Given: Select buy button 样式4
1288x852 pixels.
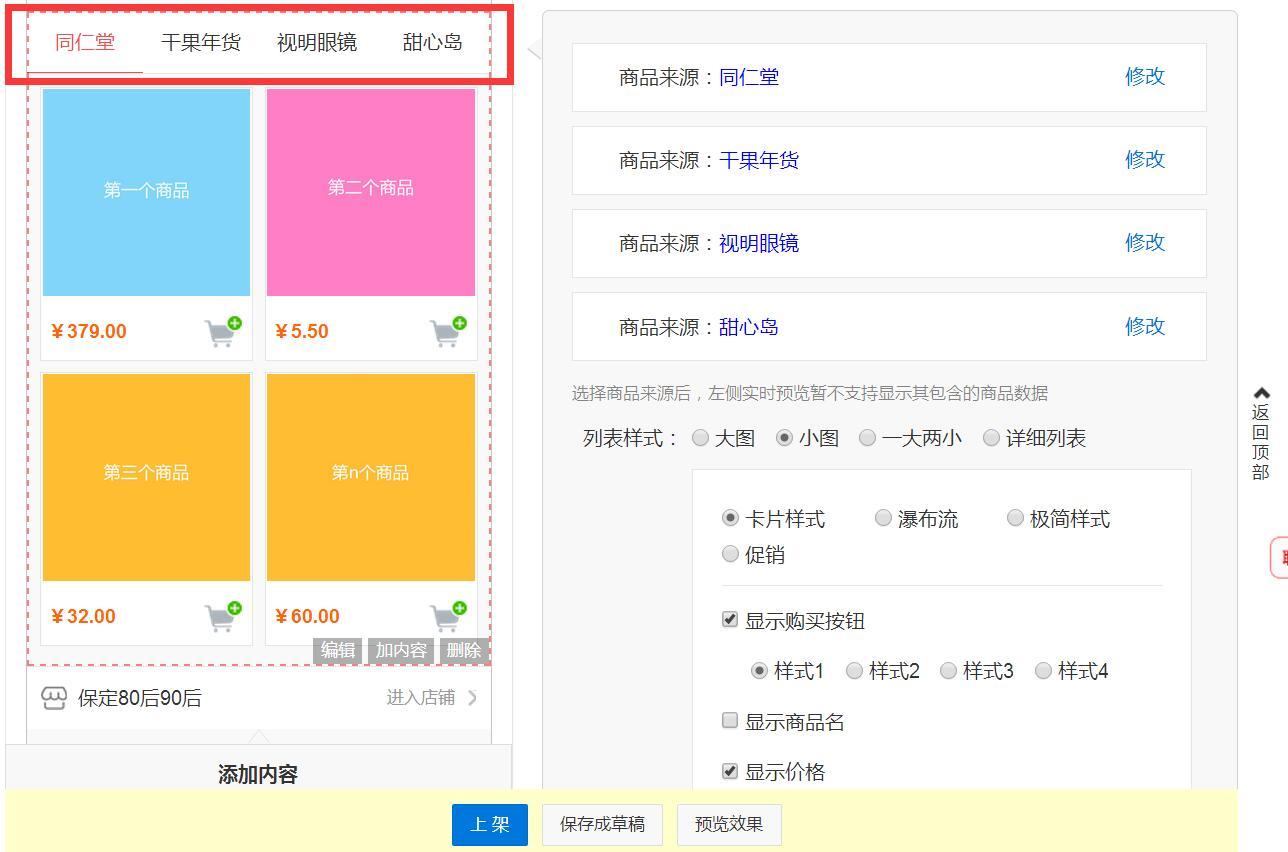Looking at the screenshot, I should click(1044, 670).
